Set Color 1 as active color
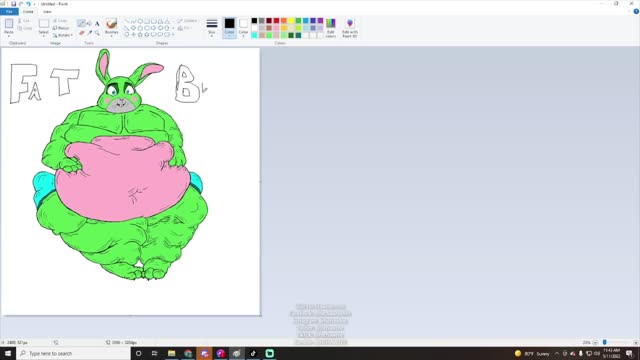Screen dimensions: 640x360 [229, 27]
